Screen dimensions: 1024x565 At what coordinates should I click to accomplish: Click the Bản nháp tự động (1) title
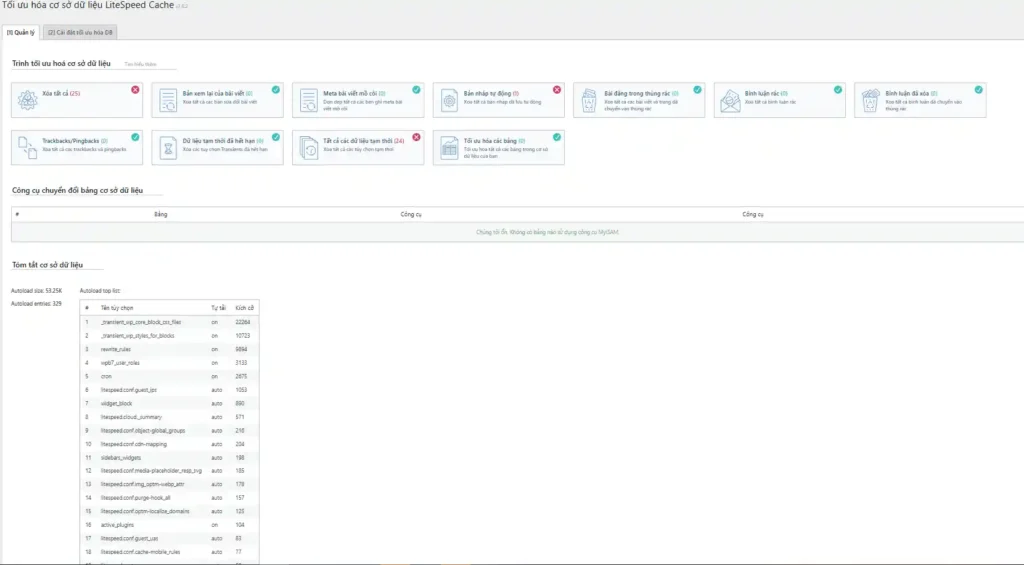pyautogui.click(x=491, y=93)
